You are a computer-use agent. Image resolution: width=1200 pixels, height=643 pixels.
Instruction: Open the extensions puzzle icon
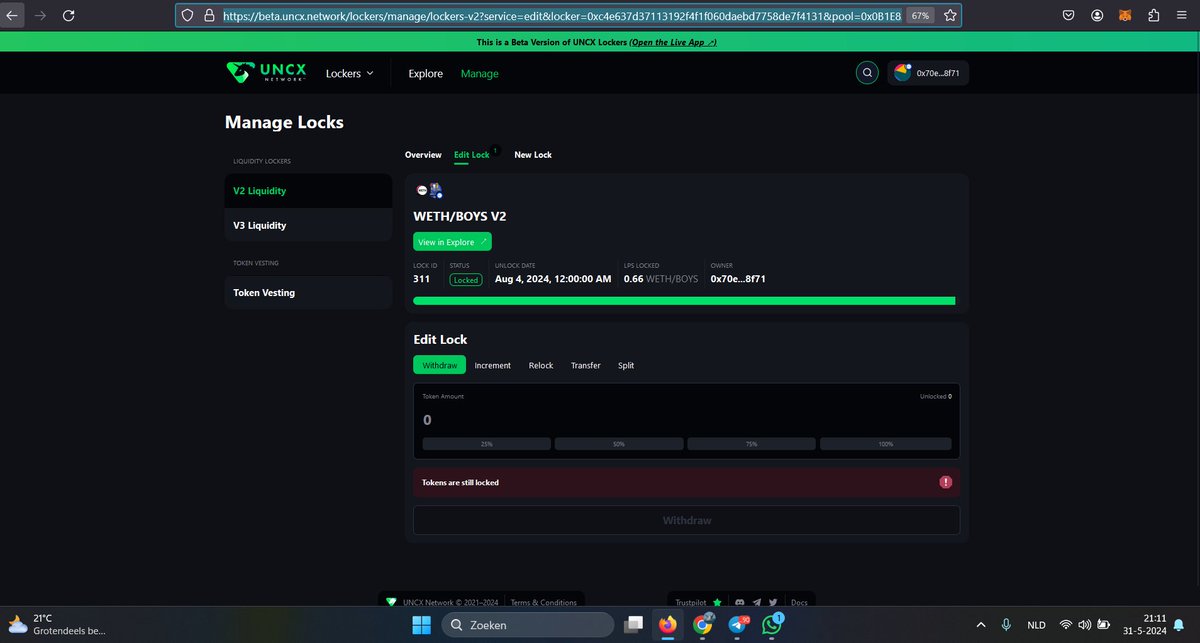[x=1155, y=16]
